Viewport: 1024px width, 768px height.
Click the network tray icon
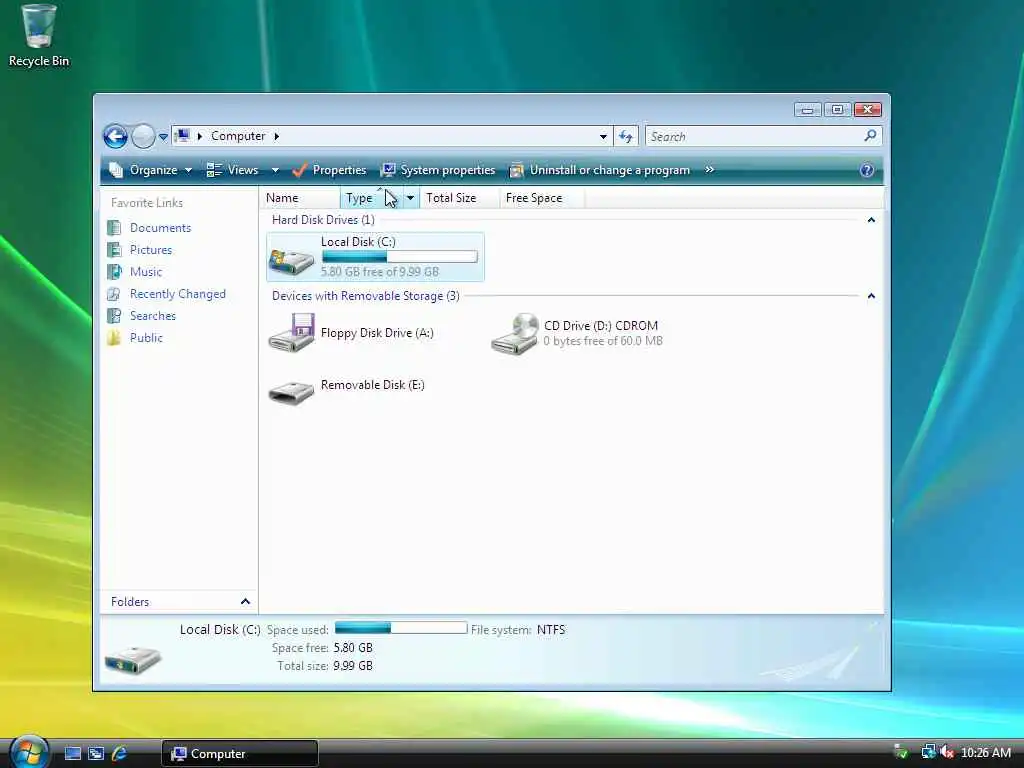(x=928, y=752)
